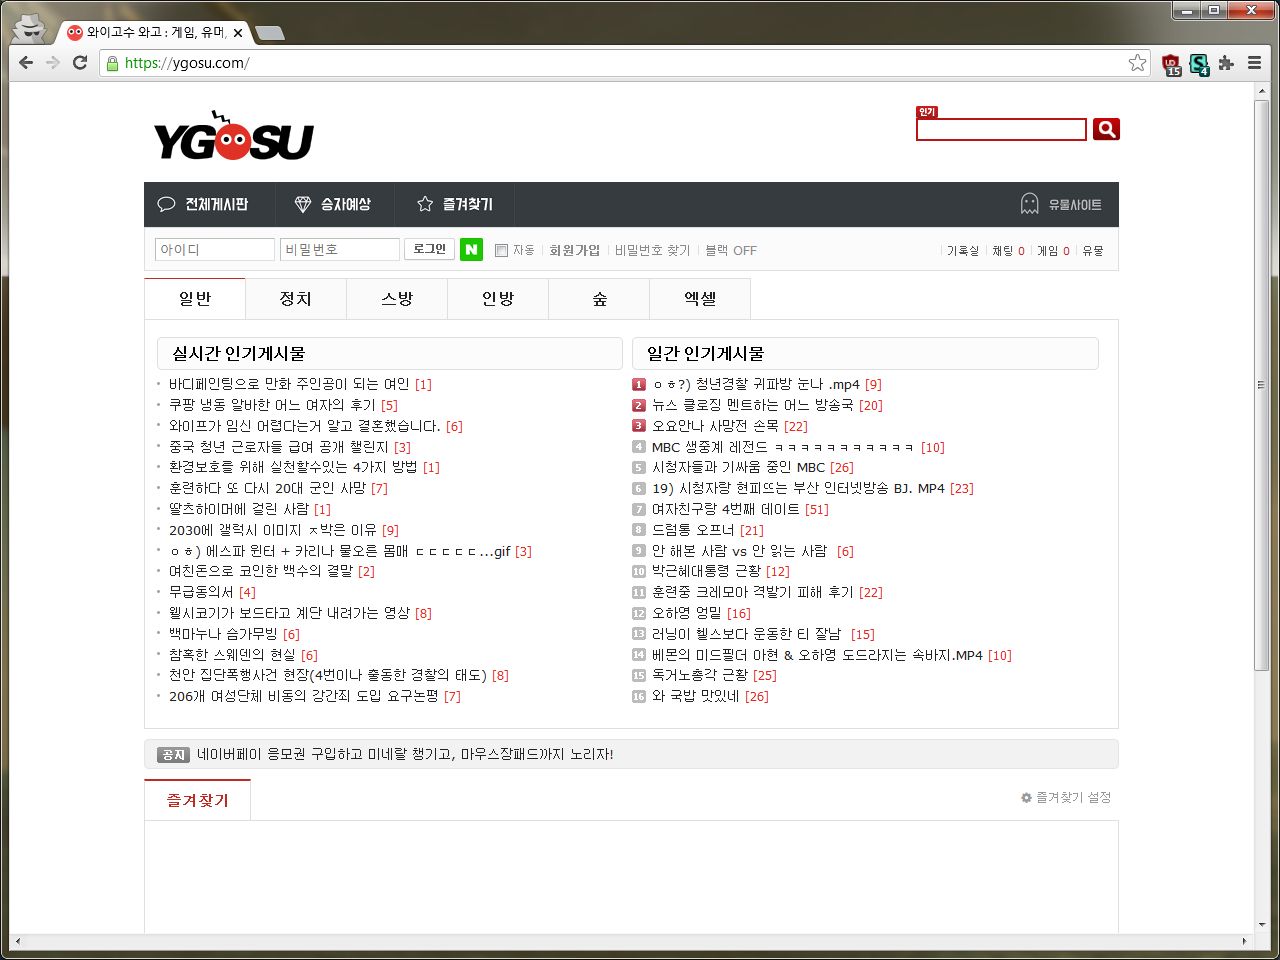
Task: Click the 실시간 인기게시물 heading
Action: [x=238, y=353]
